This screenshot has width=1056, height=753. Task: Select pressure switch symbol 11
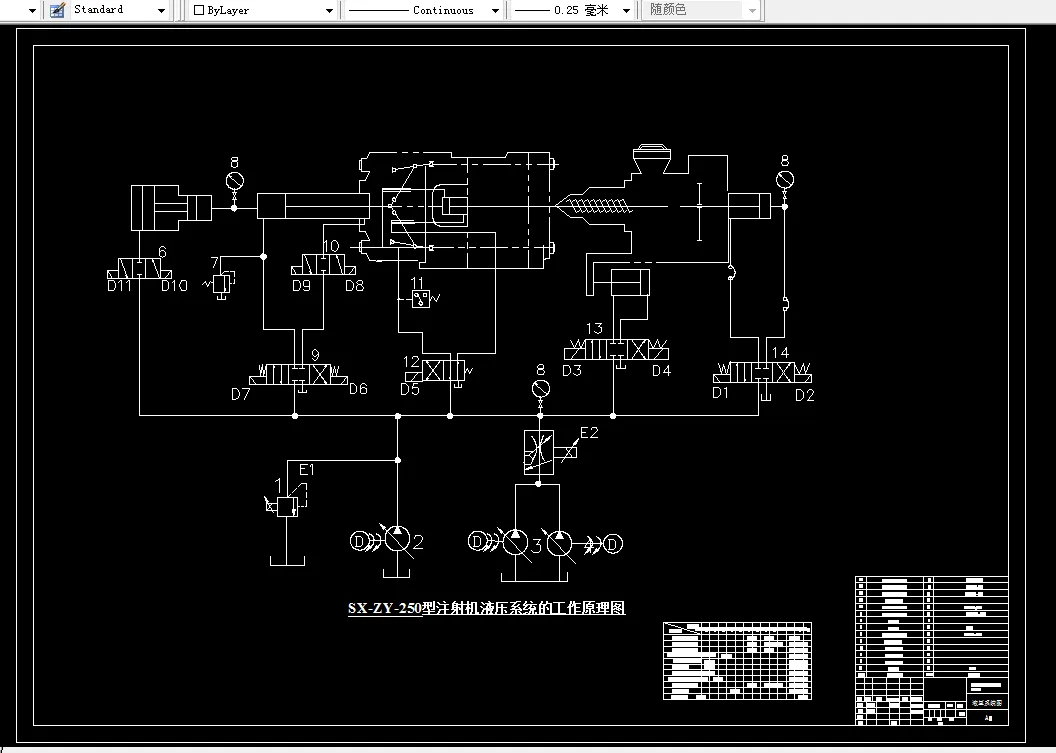click(x=422, y=300)
